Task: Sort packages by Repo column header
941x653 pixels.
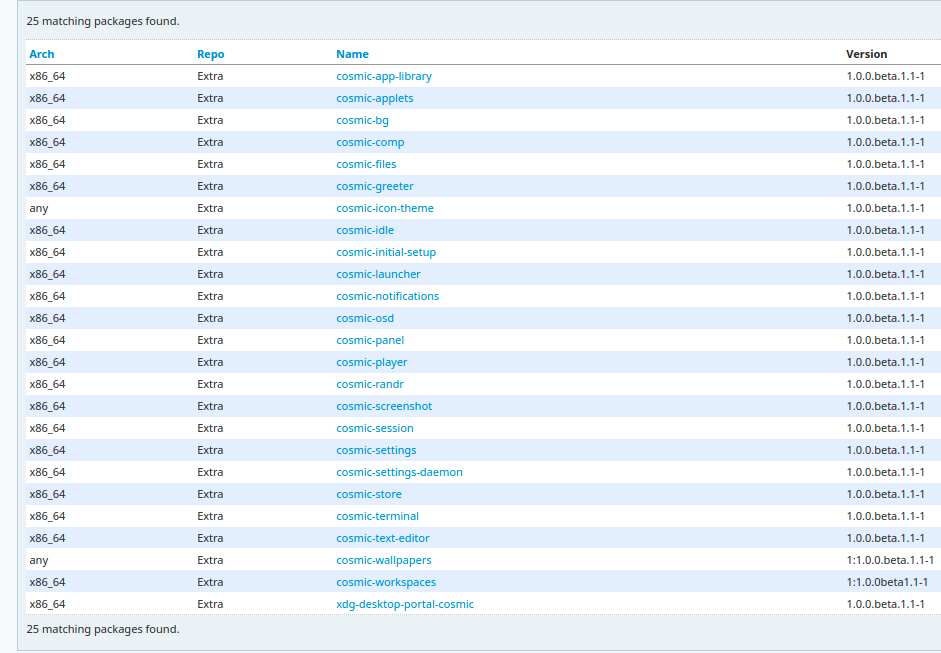Action: pos(210,54)
